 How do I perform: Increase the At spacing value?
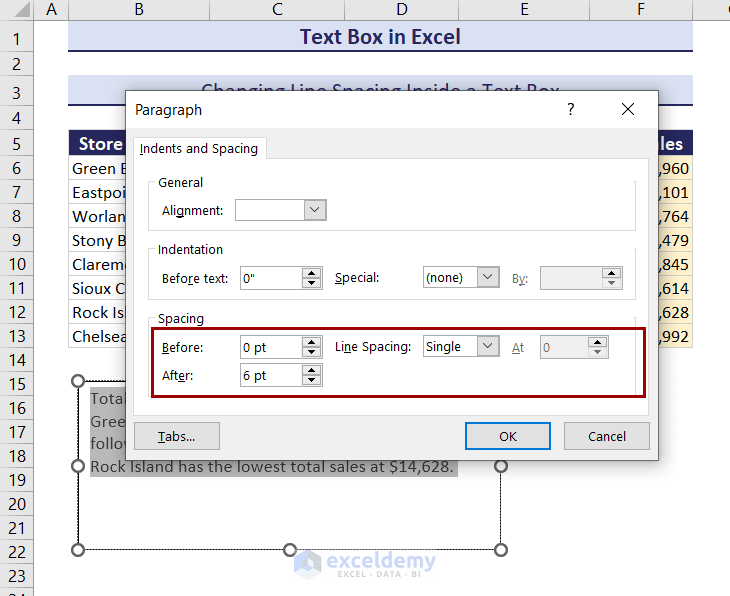597,343
